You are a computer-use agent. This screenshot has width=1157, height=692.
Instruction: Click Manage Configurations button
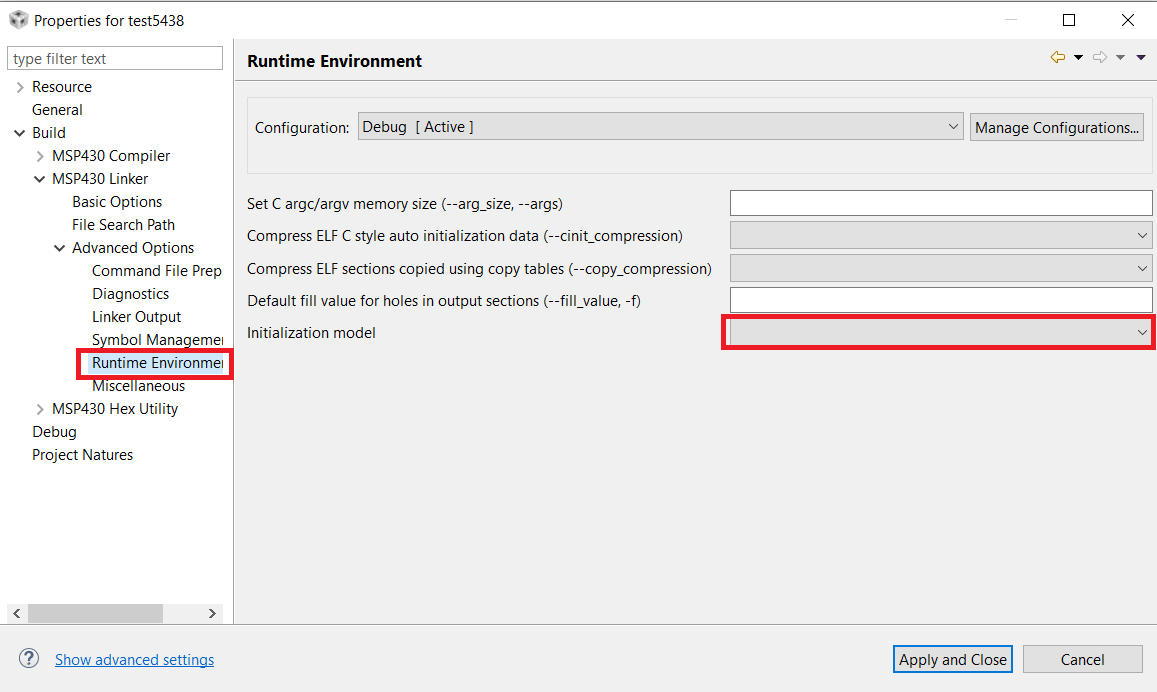1057,127
